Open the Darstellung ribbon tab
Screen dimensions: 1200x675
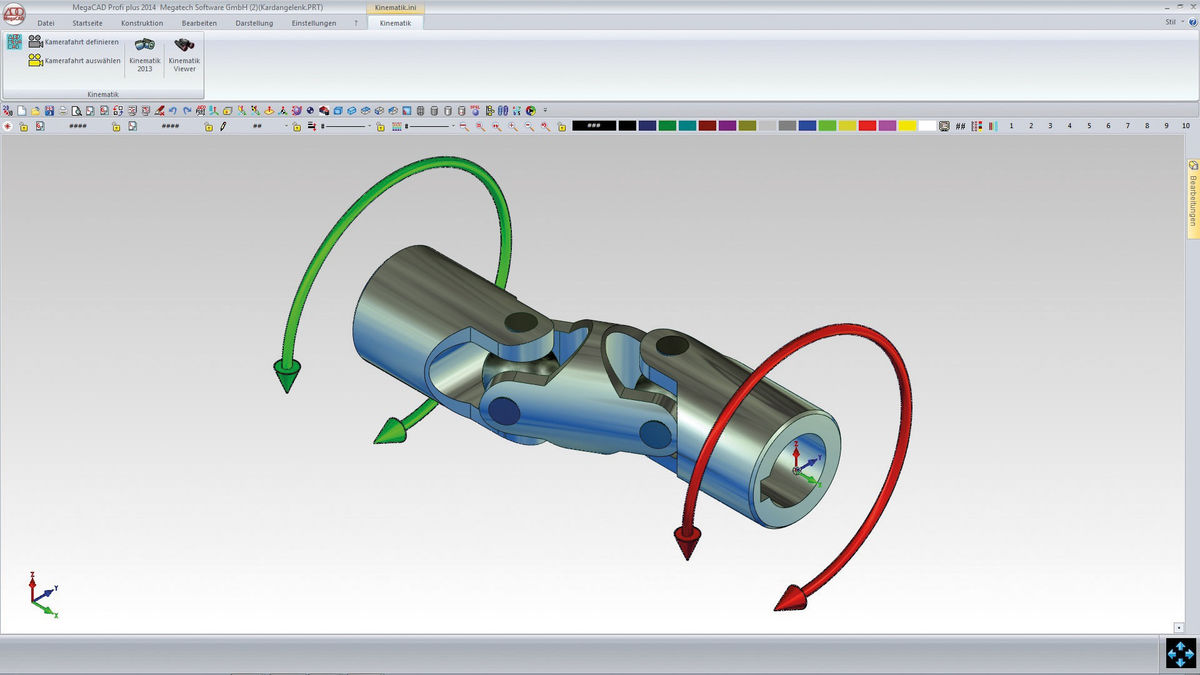point(254,22)
